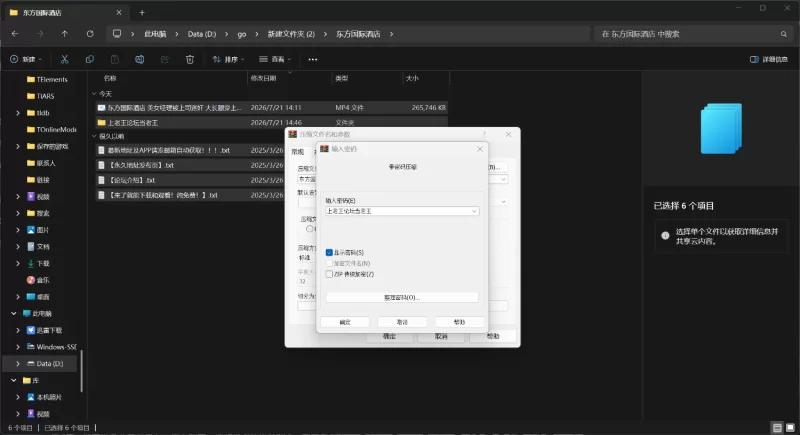Click the 此电脑 breadcrumb in the address bar

[155, 34]
